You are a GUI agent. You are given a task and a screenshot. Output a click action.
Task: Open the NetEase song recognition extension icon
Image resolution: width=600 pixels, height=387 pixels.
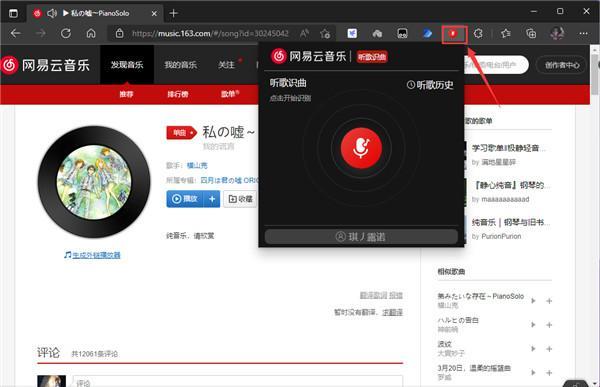click(x=453, y=34)
